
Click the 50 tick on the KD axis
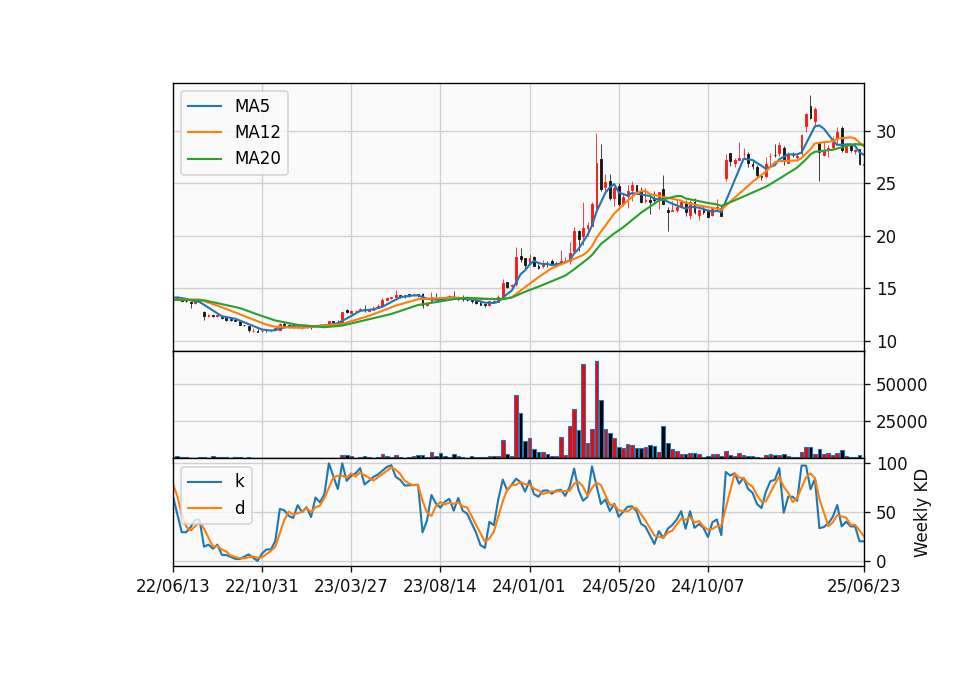coord(886,512)
